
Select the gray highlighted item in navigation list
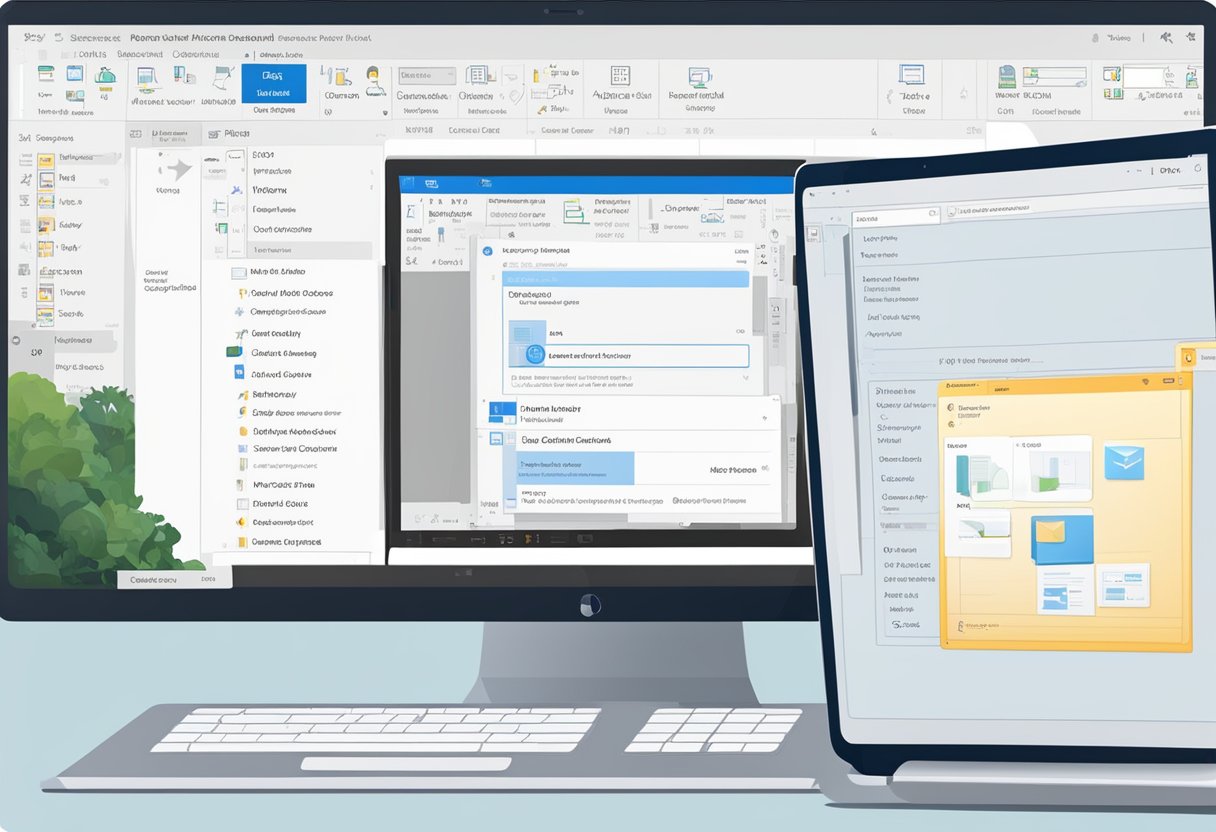pos(298,251)
